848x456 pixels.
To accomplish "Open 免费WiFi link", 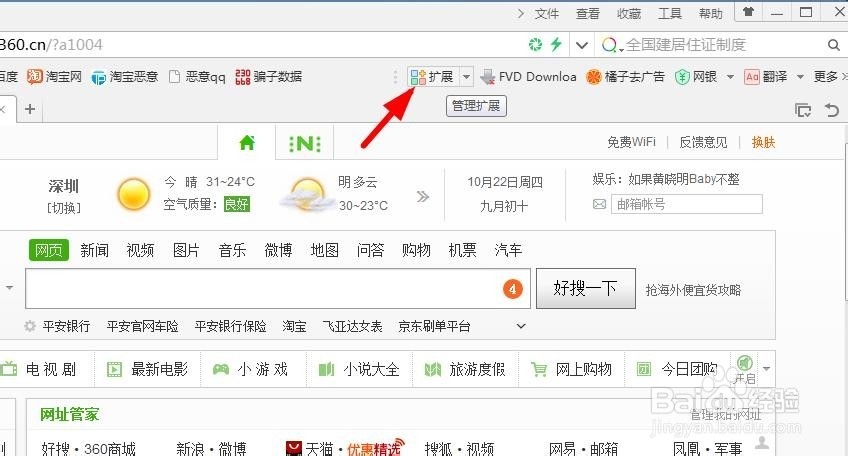I will point(631,142).
